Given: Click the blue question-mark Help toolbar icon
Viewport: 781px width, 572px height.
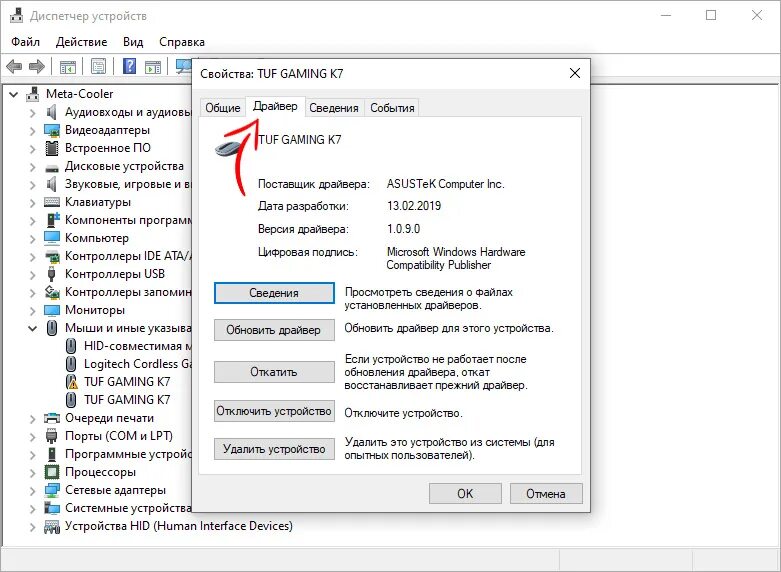Looking at the screenshot, I should [x=130, y=66].
